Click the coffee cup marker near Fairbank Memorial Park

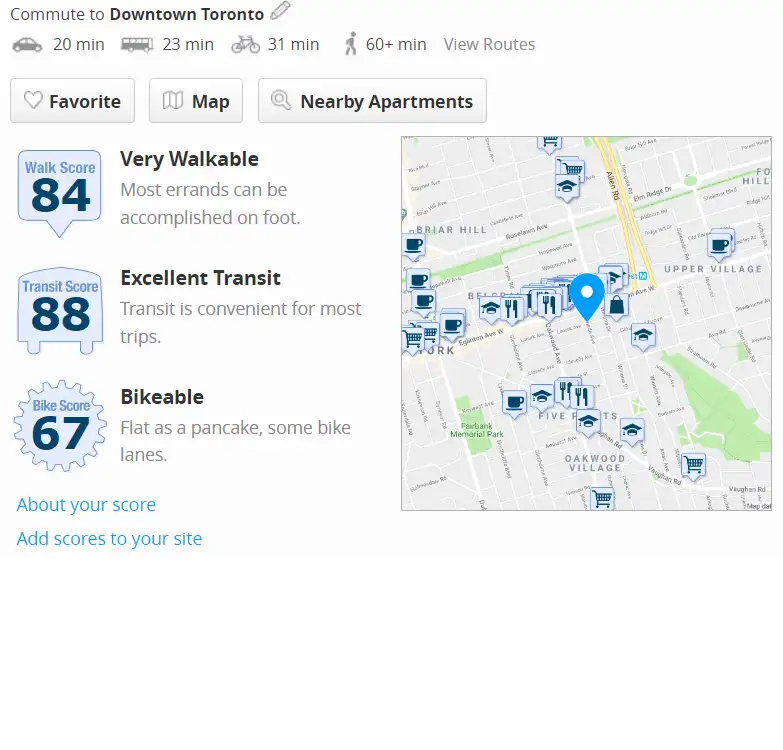point(514,403)
